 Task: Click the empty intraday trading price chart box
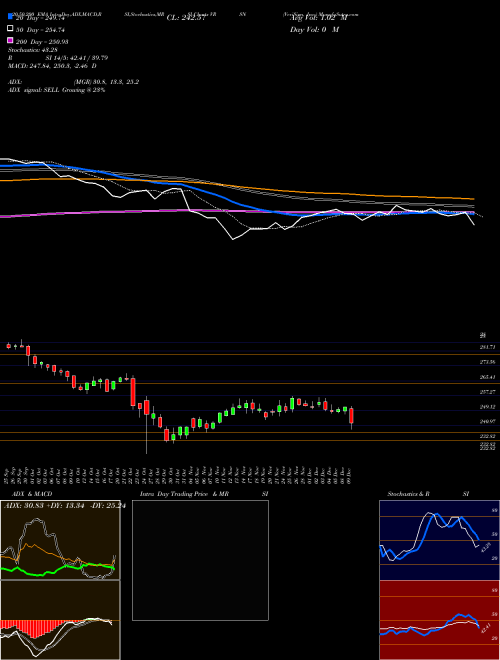click(200, 560)
